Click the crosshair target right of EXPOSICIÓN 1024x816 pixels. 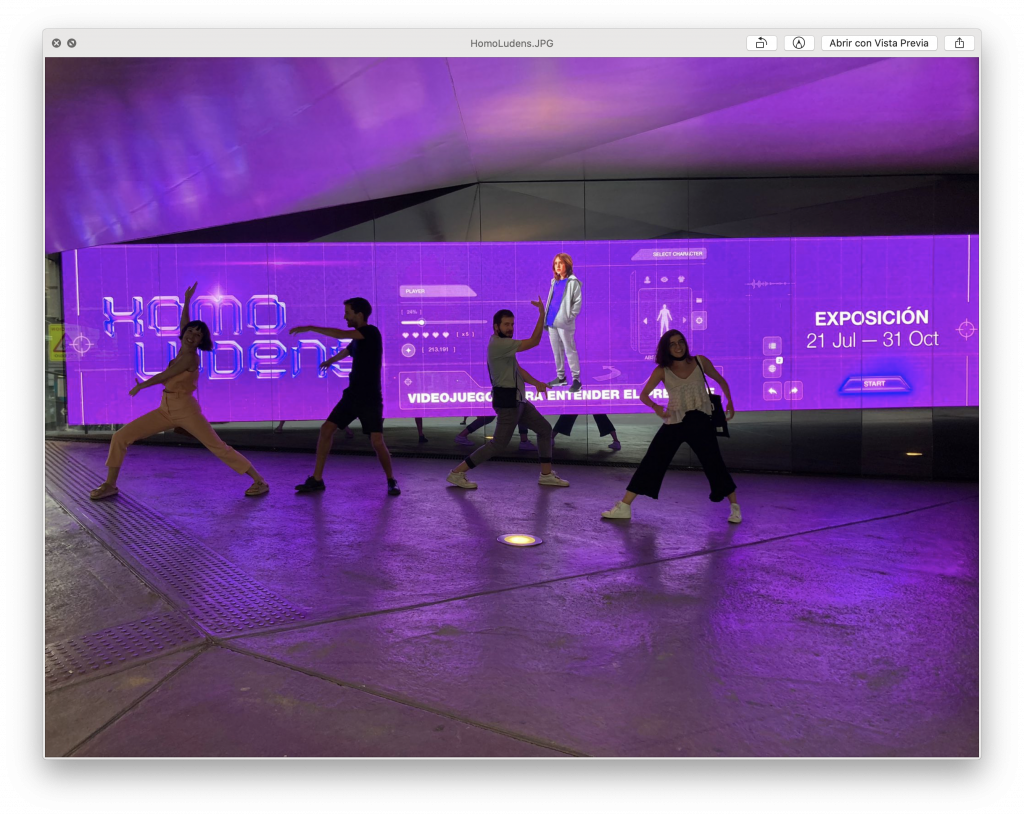click(x=965, y=329)
